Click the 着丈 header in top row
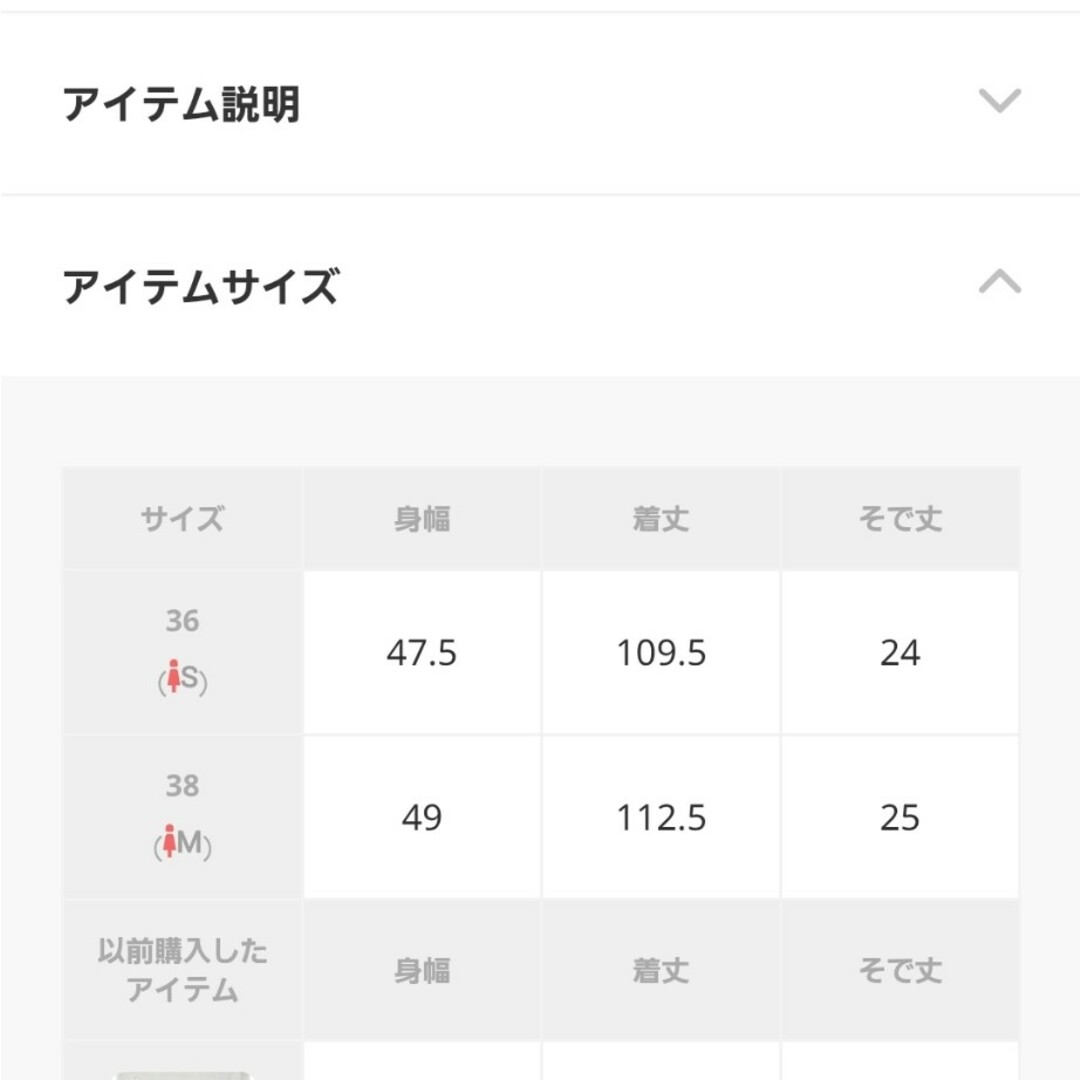This screenshot has height=1080, width=1080. (661, 518)
